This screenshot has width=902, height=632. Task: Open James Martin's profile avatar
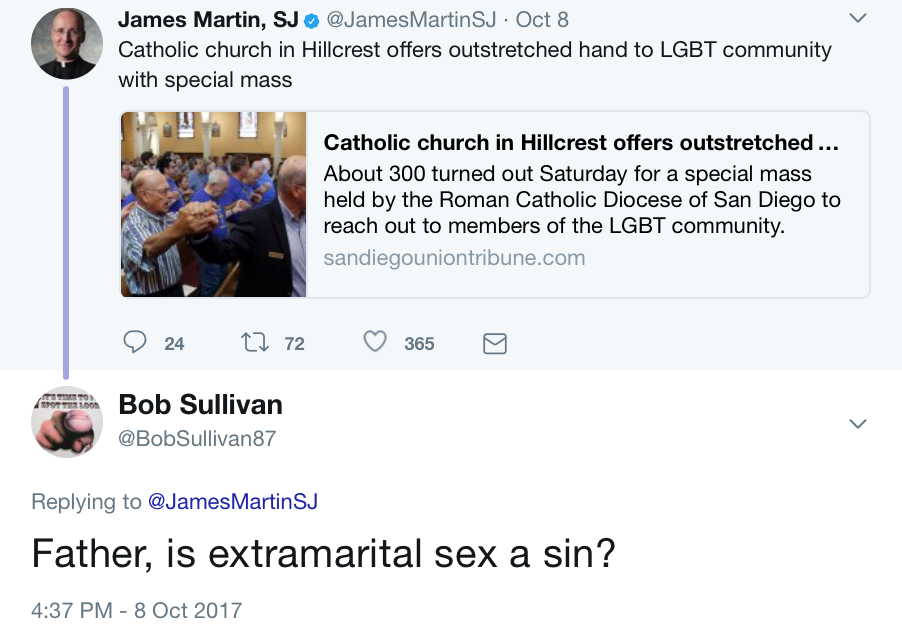67,43
